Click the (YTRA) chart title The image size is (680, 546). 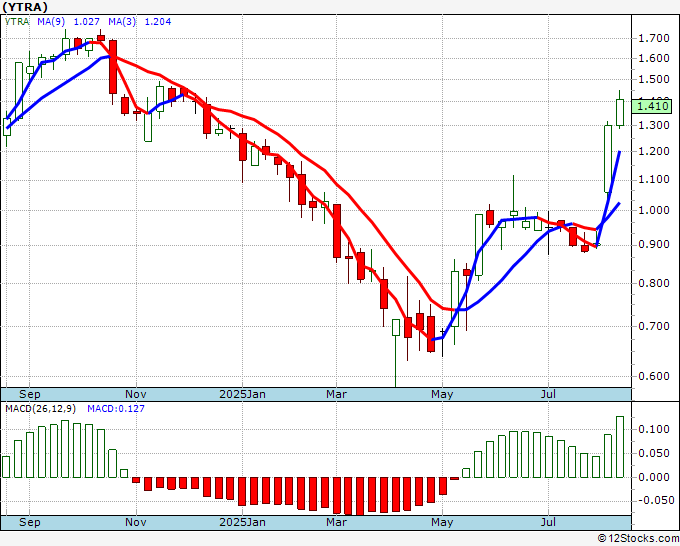(25, 7)
